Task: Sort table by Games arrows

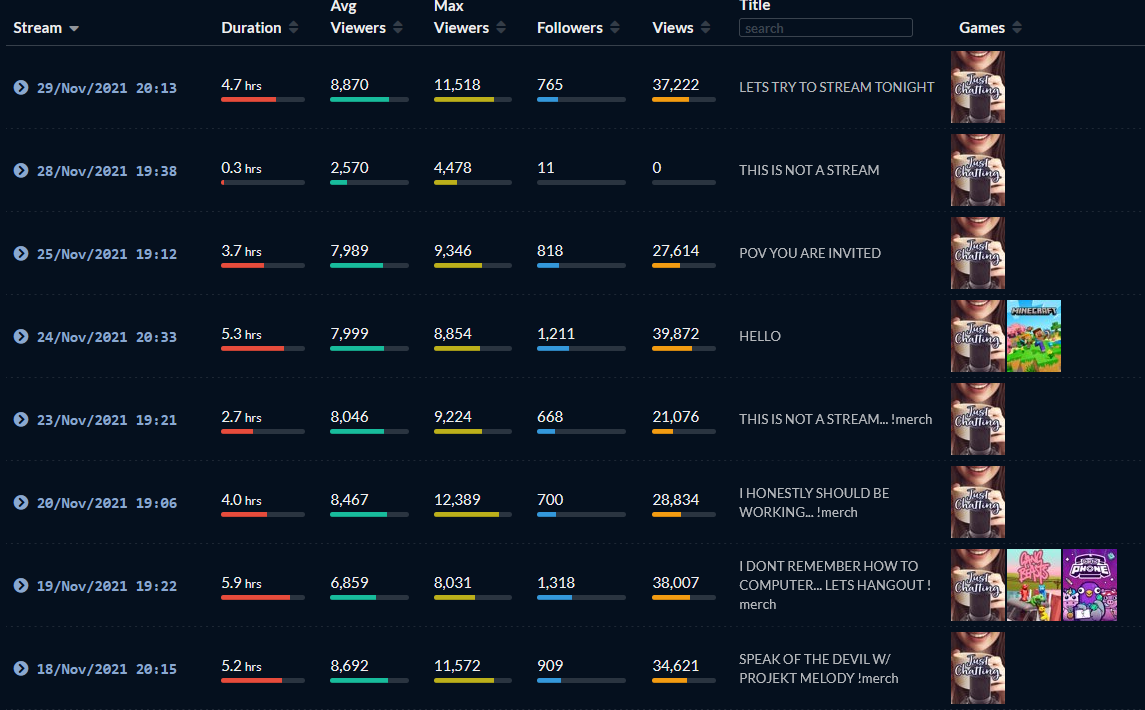Action: [x=1017, y=28]
